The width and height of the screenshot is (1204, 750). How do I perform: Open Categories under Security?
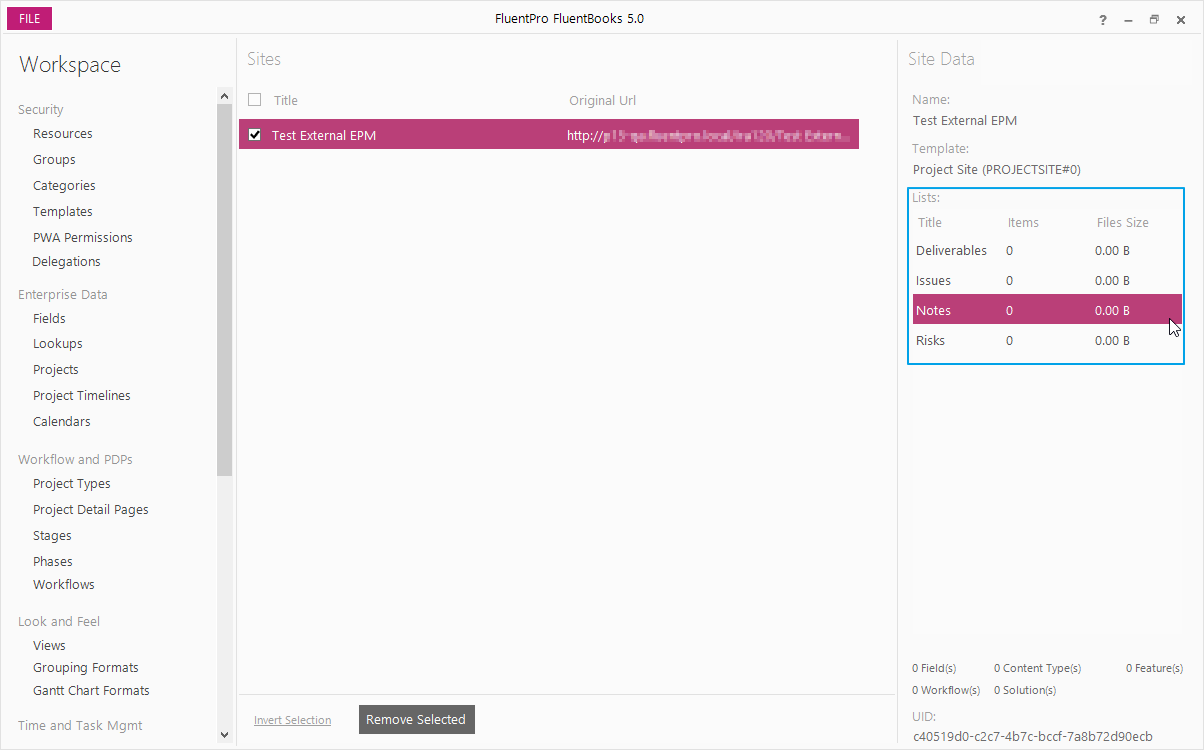click(x=64, y=186)
